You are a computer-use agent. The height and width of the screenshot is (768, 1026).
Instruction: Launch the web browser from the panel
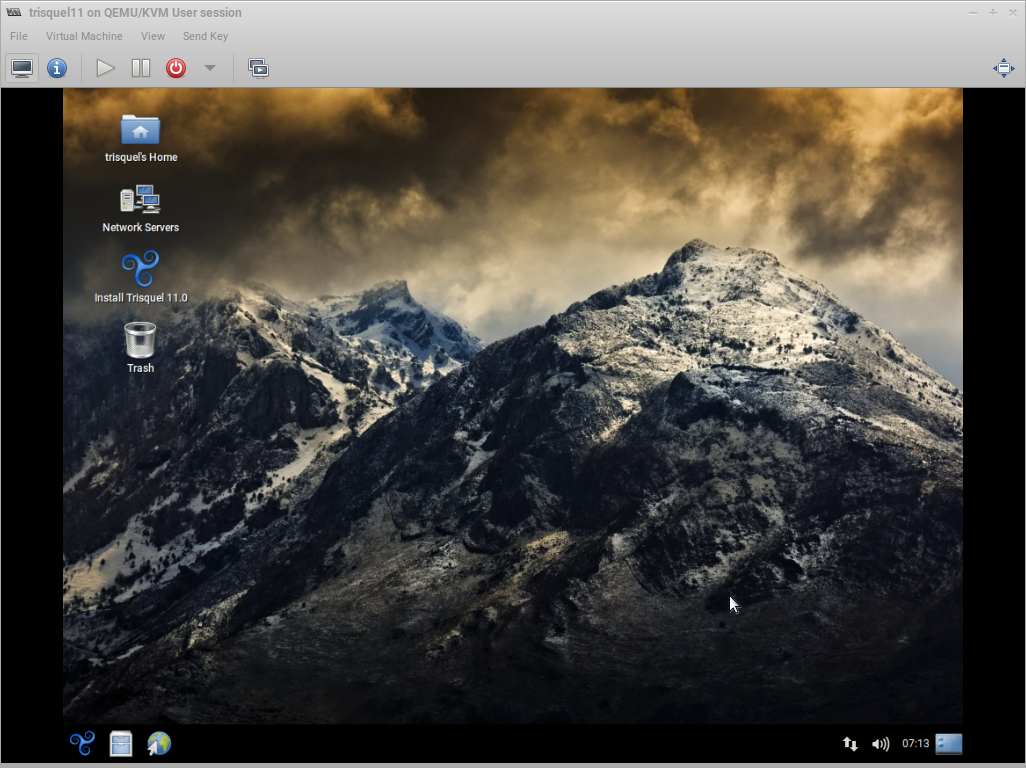[159, 743]
